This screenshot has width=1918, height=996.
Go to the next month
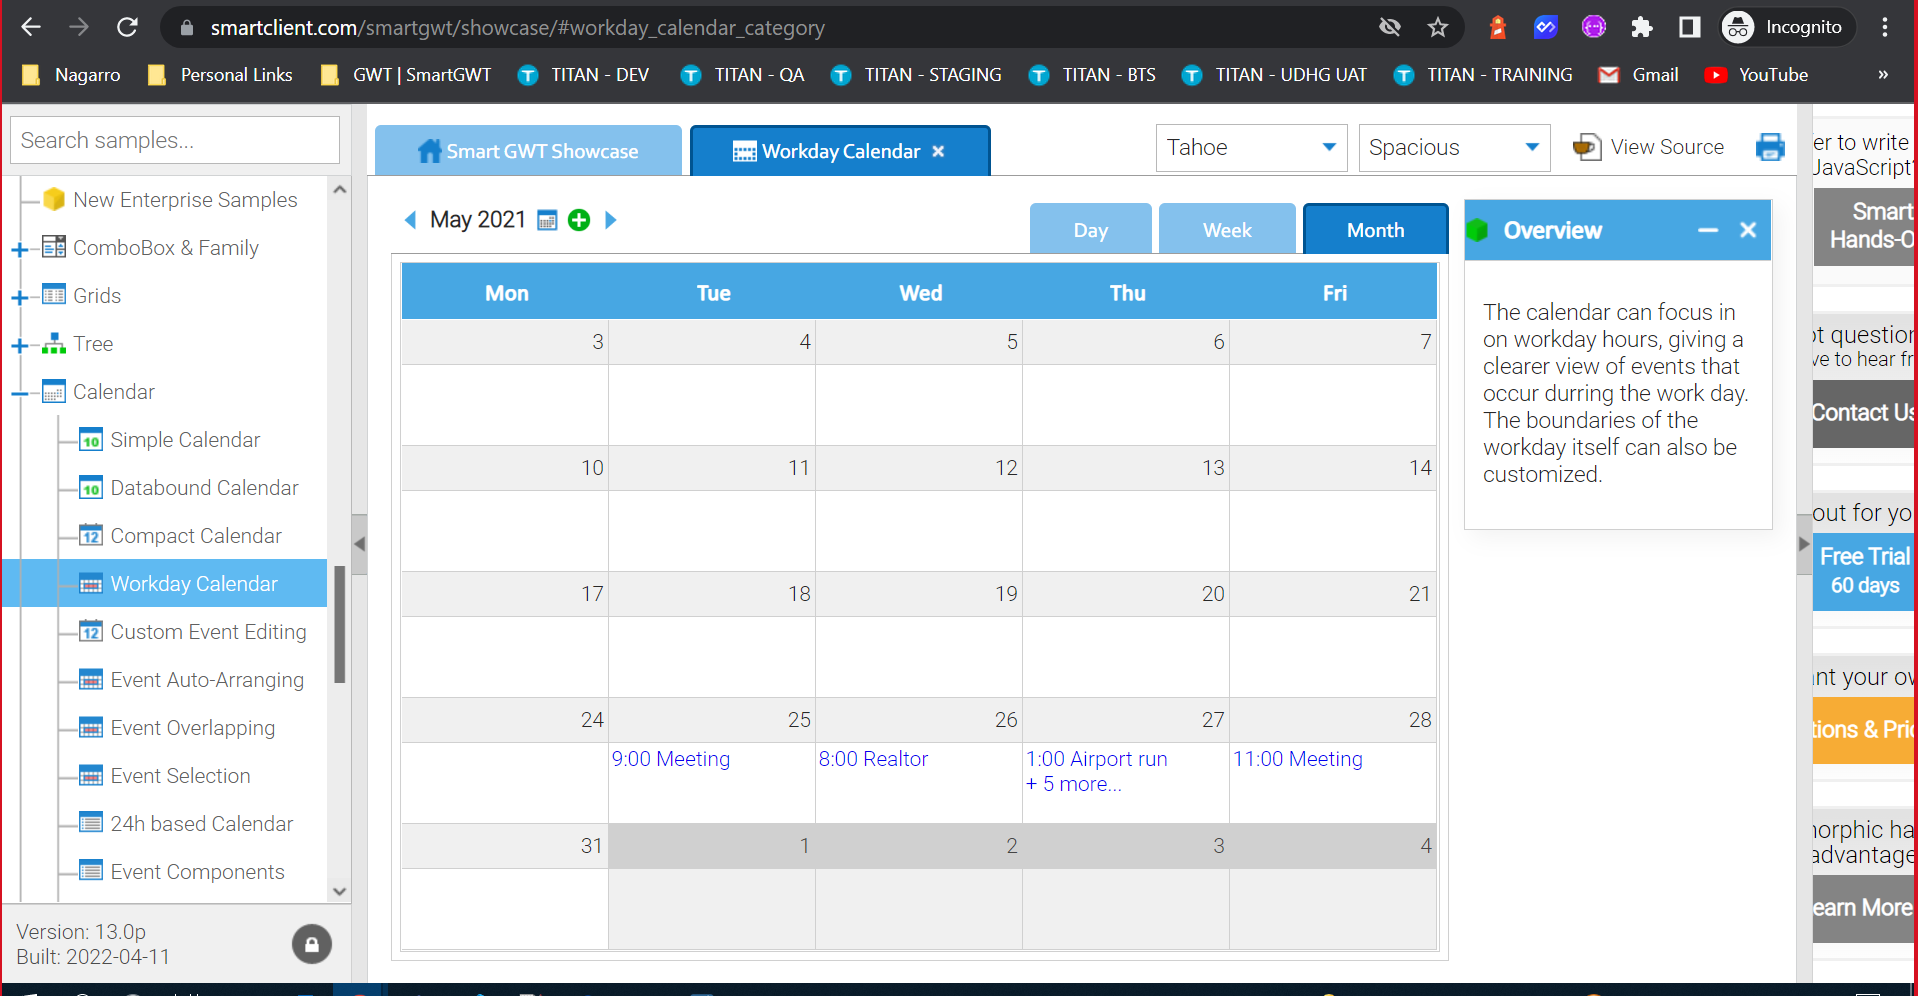pyautogui.click(x=611, y=220)
